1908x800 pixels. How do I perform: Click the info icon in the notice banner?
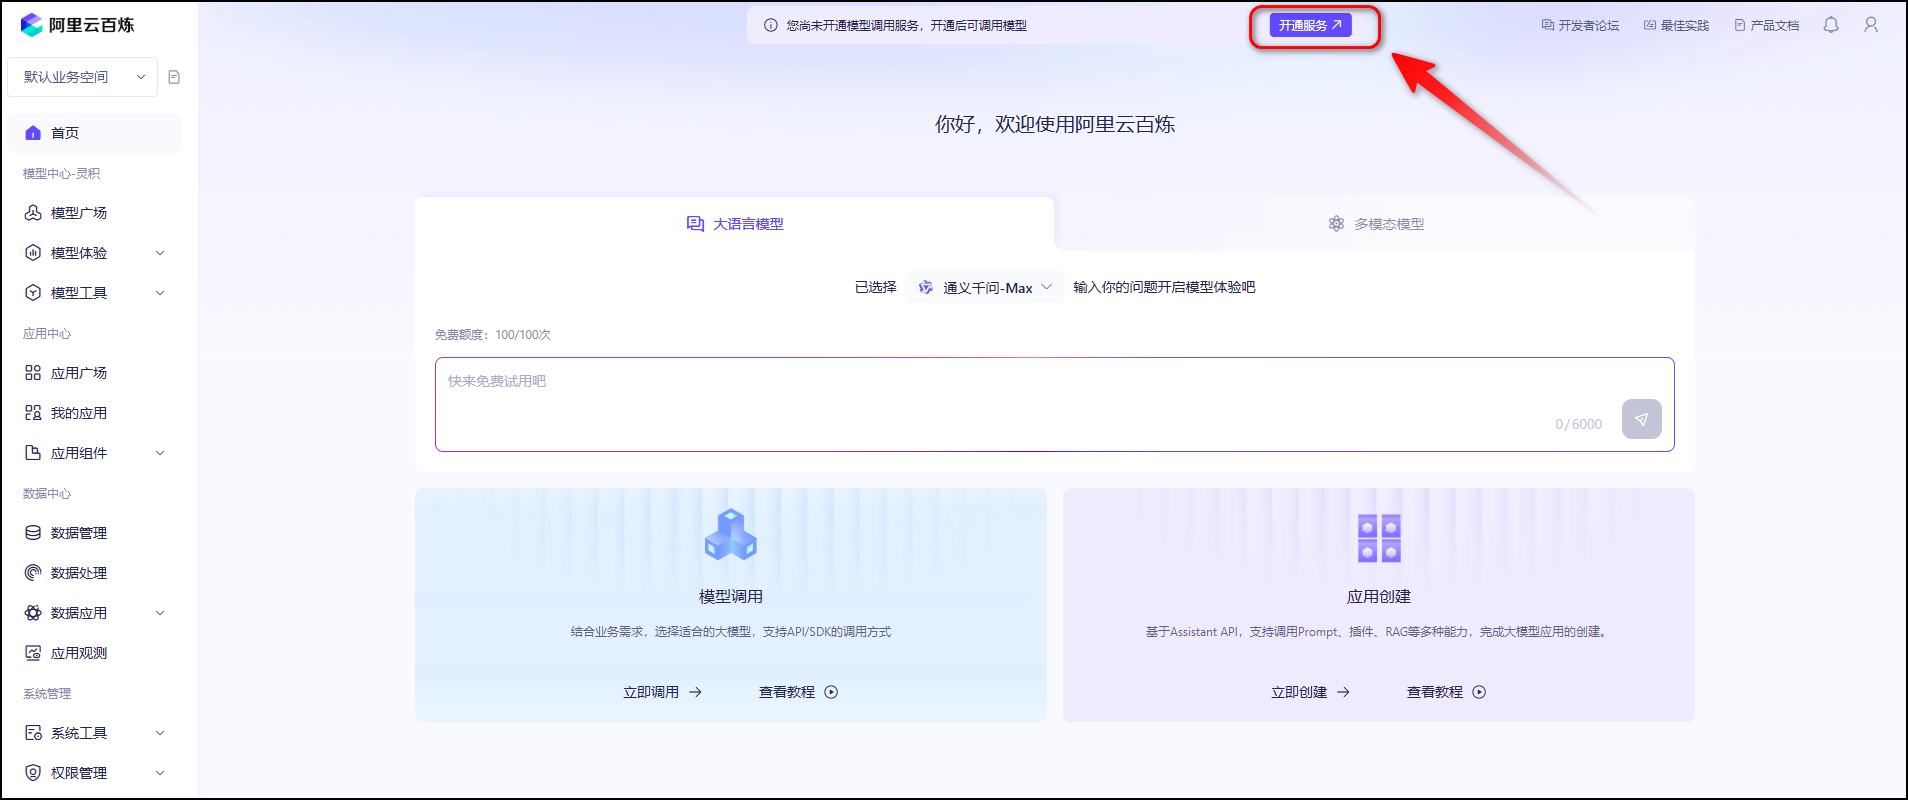(x=771, y=25)
